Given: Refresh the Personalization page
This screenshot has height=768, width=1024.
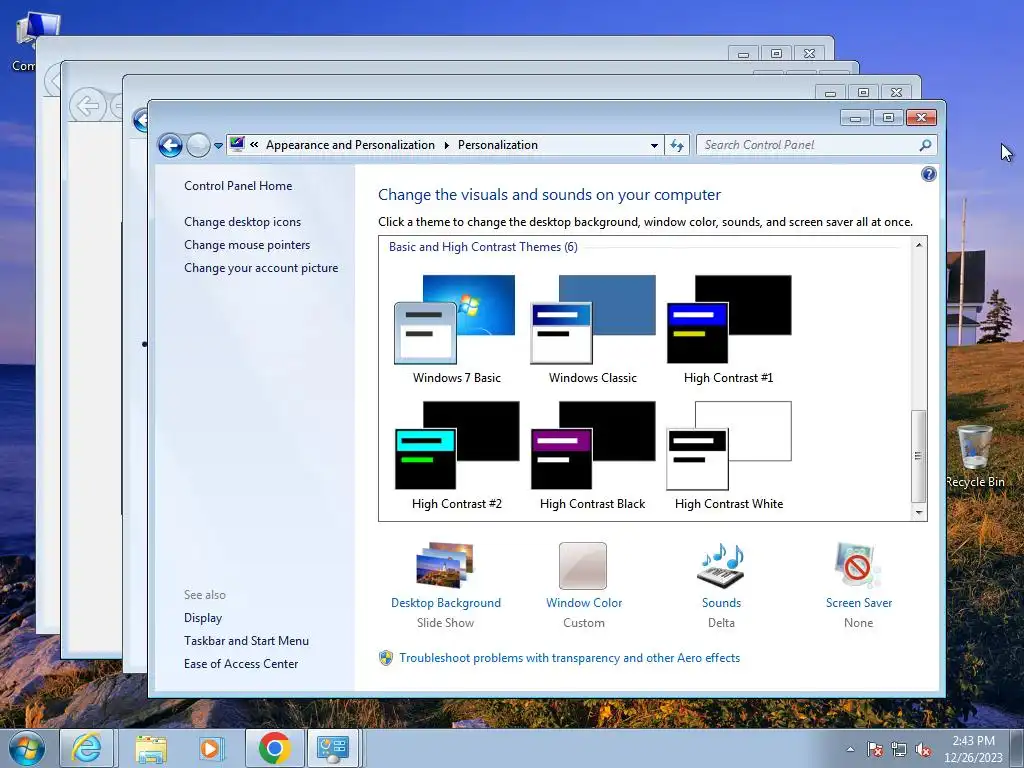Looking at the screenshot, I should (677, 145).
